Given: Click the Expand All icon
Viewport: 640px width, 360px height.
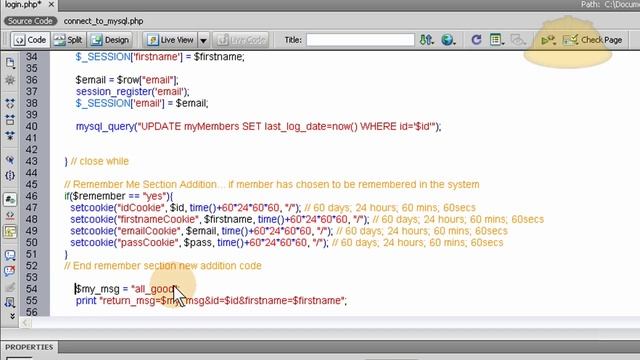Looking at the screenshot, I should coord(10,135).
